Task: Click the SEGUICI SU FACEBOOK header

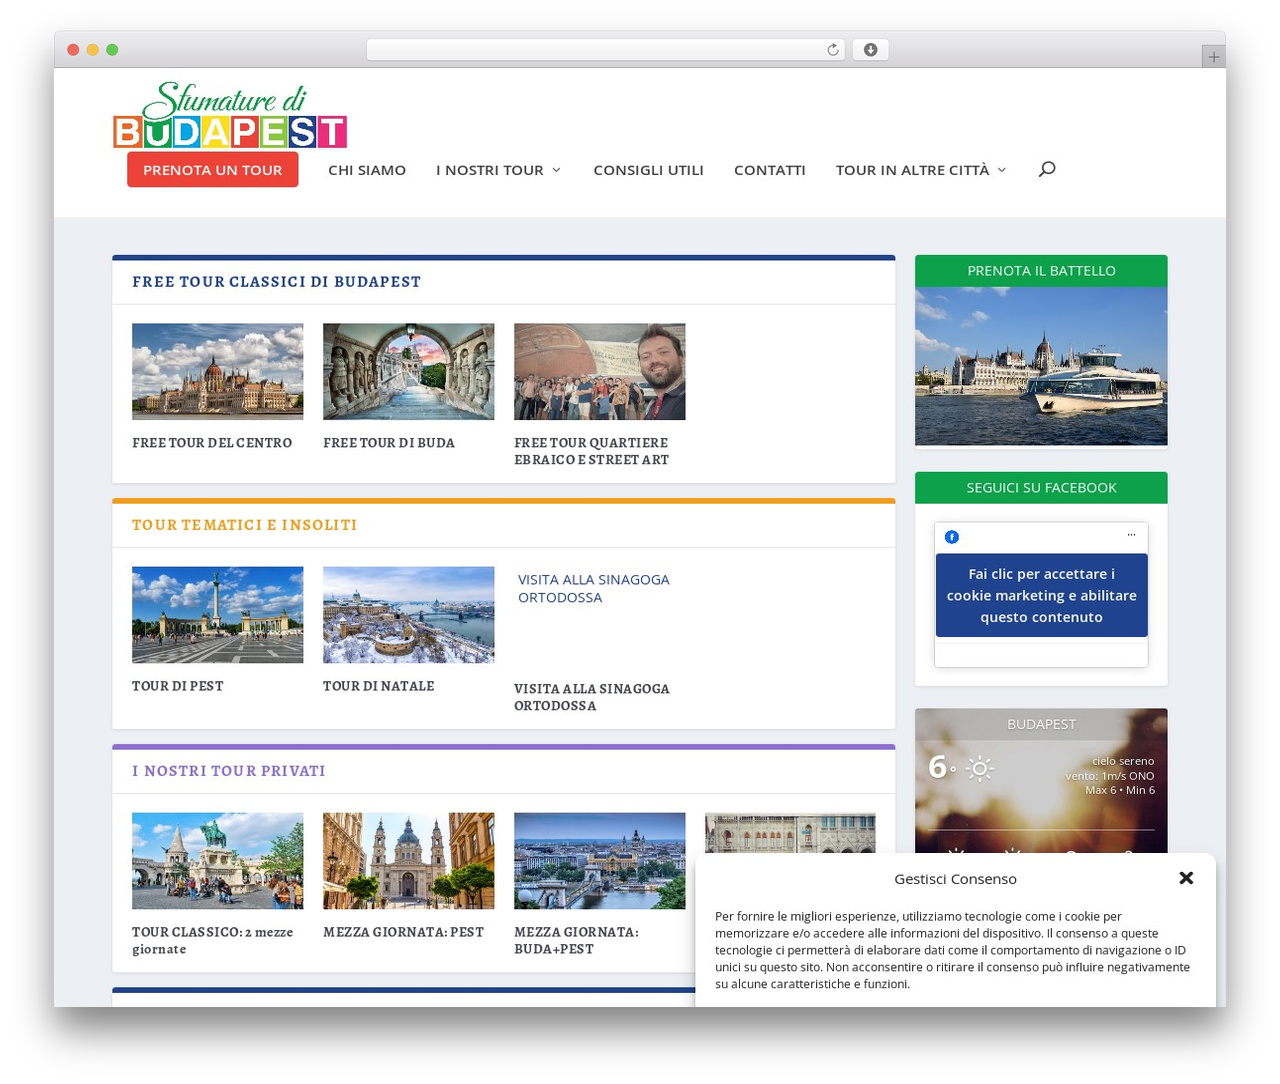Action: pos(1041,488)
